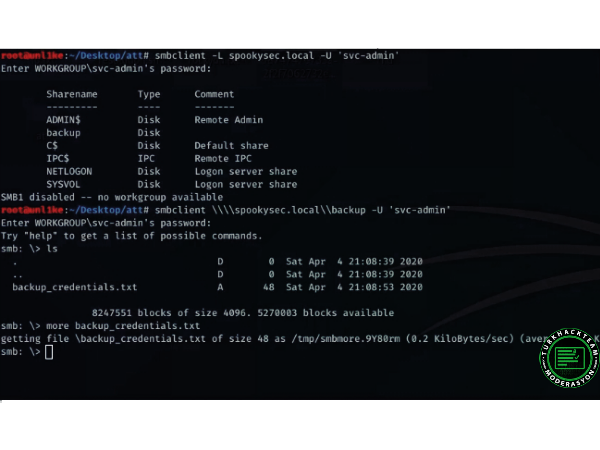Click the attribute 'A' of backup_credentials.txt
Viewport: 600px width, 450px height.
[x=220, y=287]
